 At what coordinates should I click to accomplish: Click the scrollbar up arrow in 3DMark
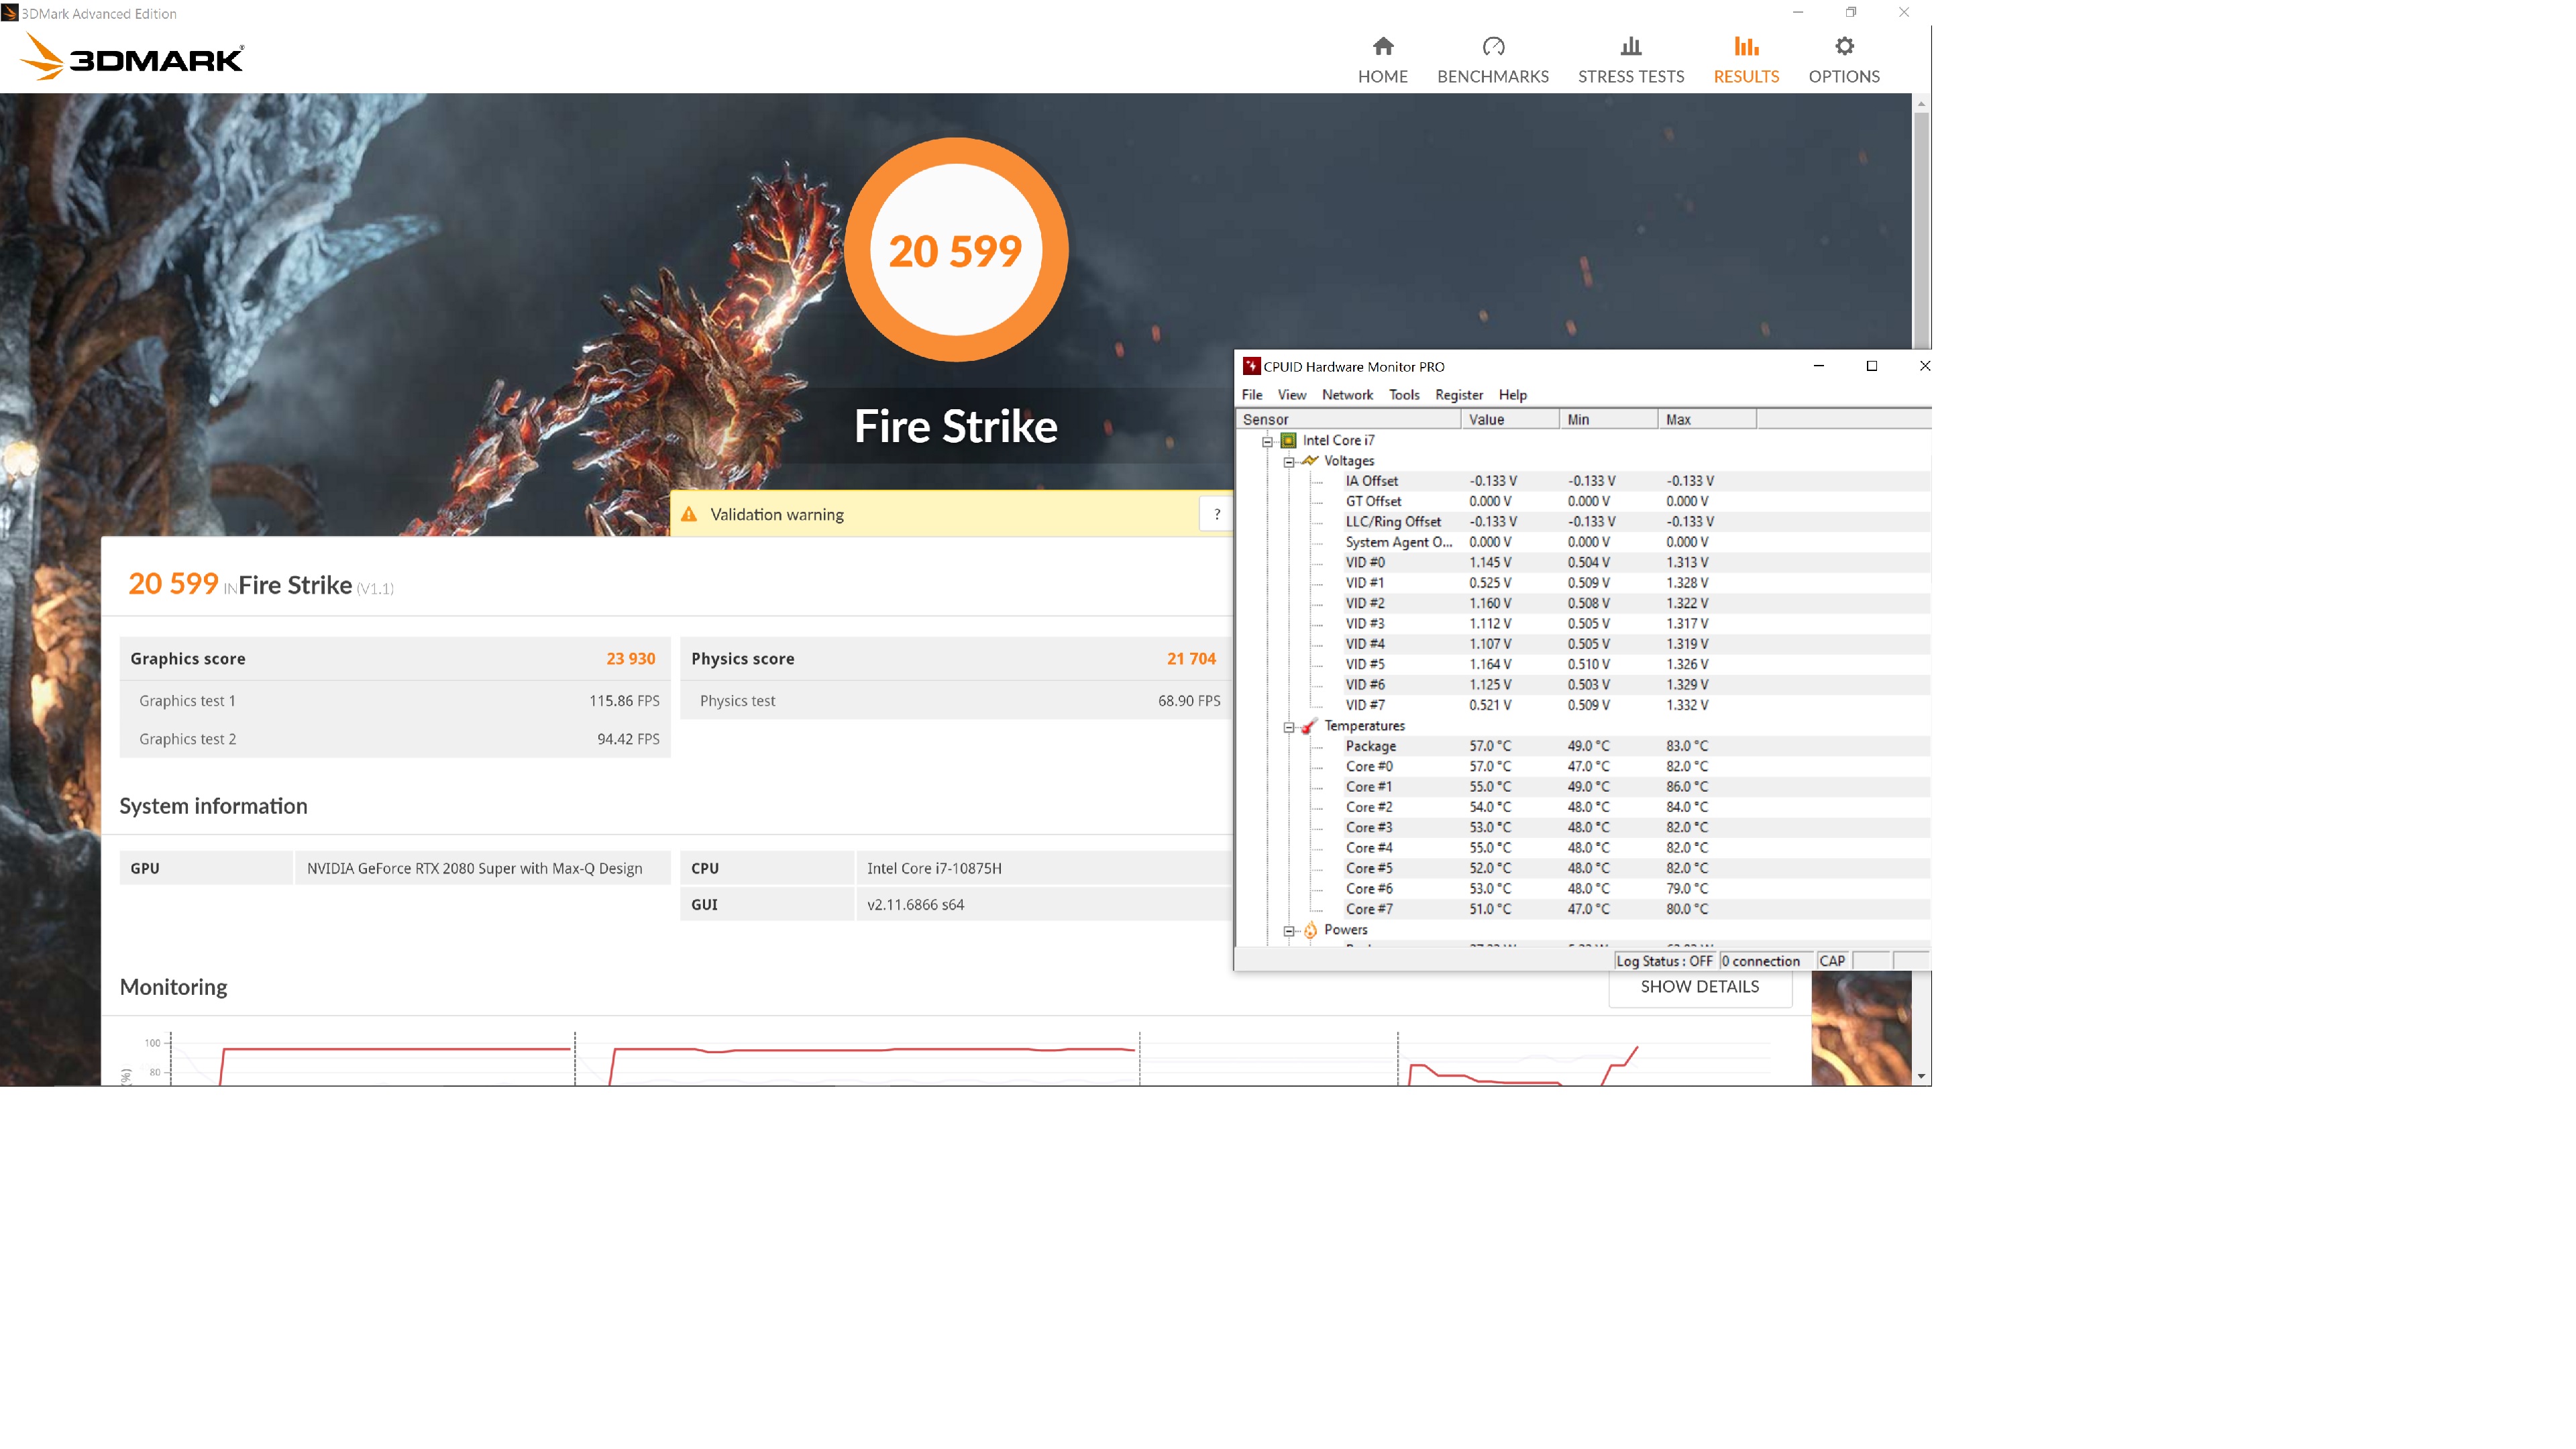point(1921,103)
